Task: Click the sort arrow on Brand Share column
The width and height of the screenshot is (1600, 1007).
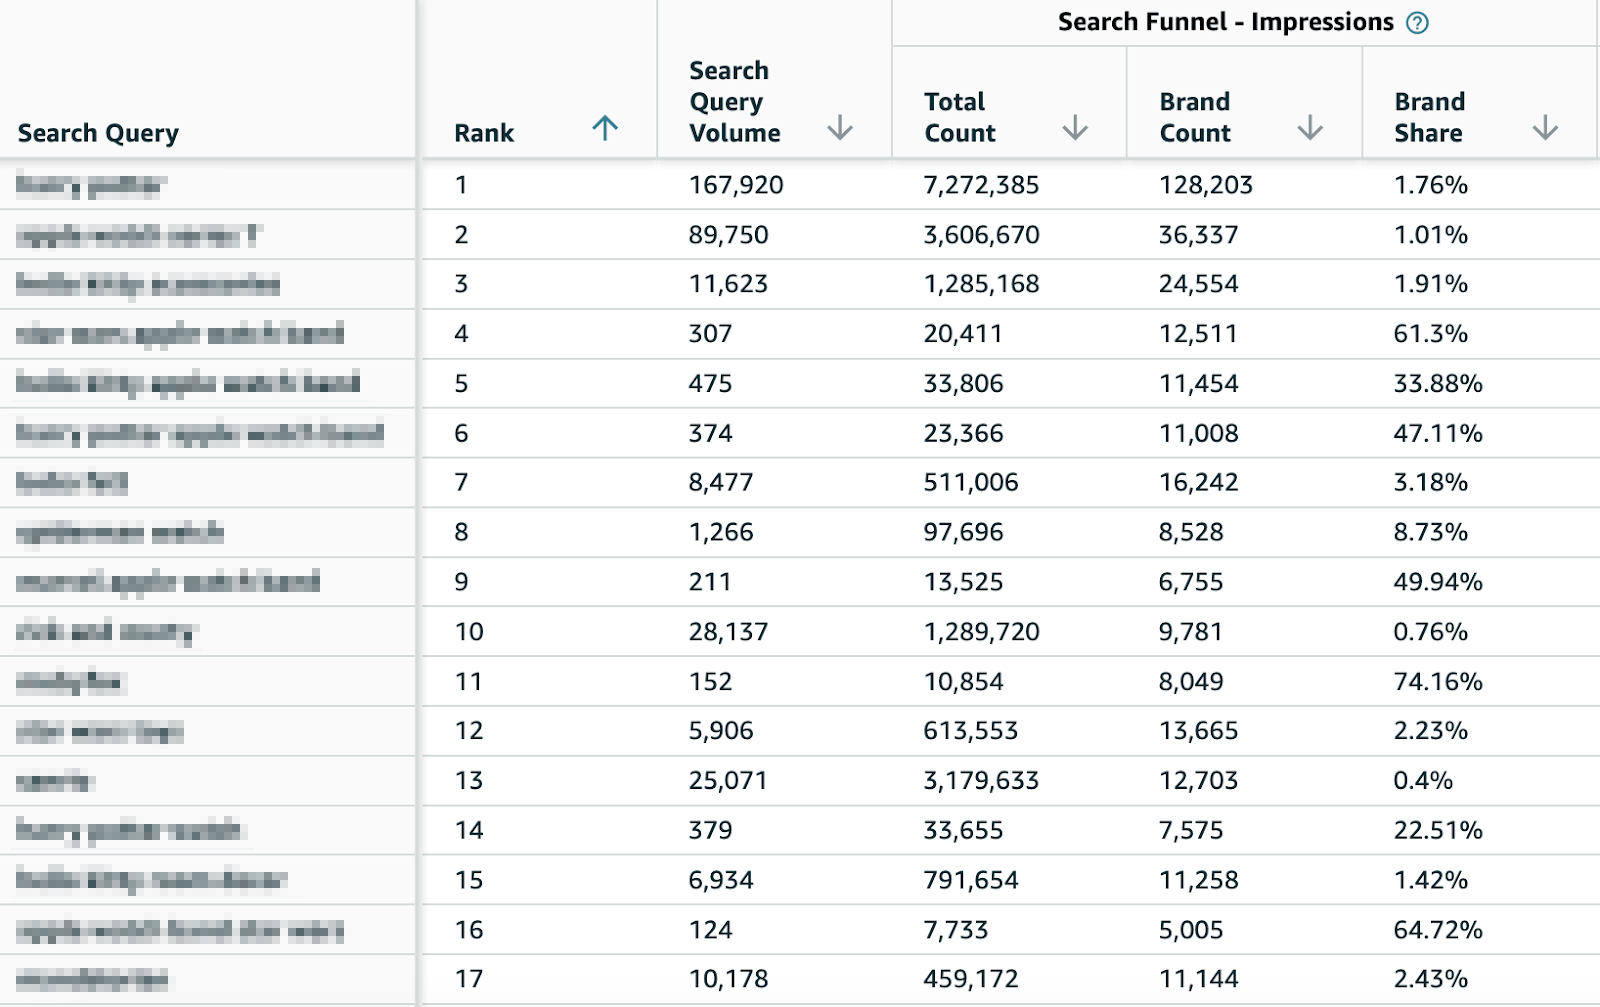Action: click(x=1546, y=128)
